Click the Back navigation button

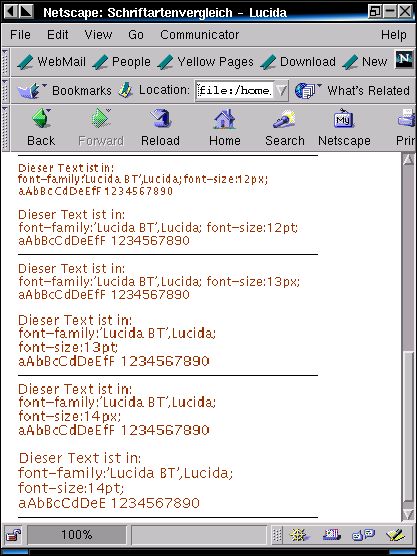(x=41, y=127)
